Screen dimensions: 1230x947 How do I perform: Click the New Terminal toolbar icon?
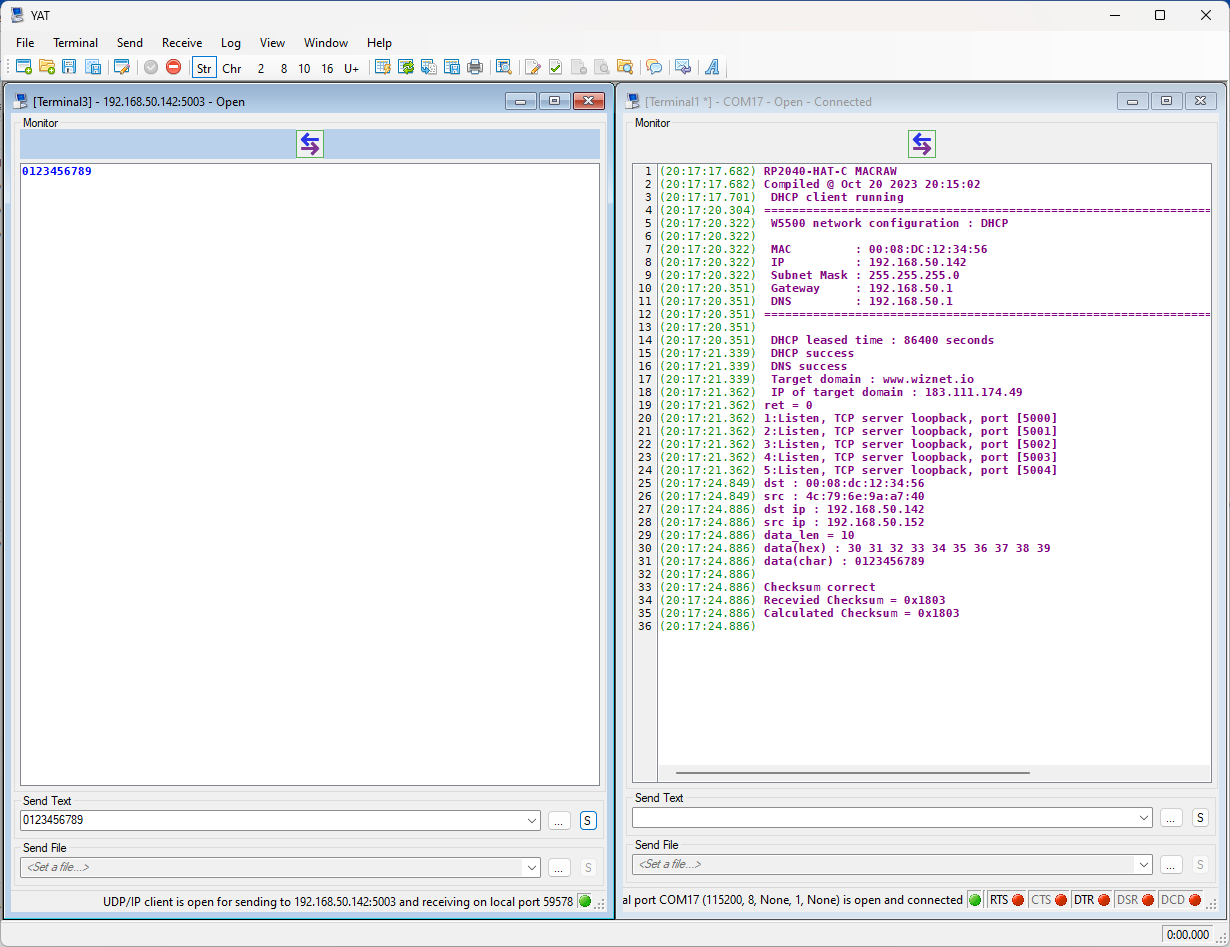[24, 67]
